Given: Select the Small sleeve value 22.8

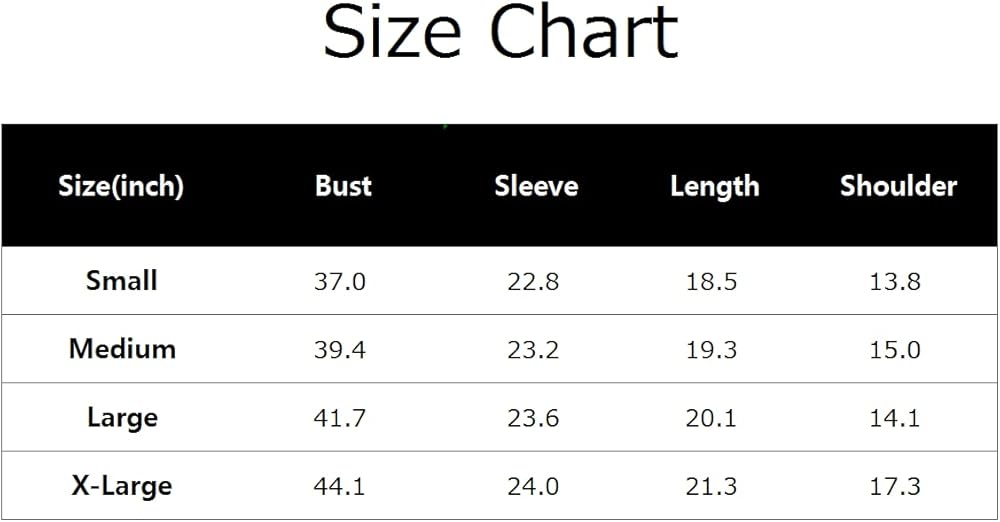Looking at the screenshot, I should (533, 282).
